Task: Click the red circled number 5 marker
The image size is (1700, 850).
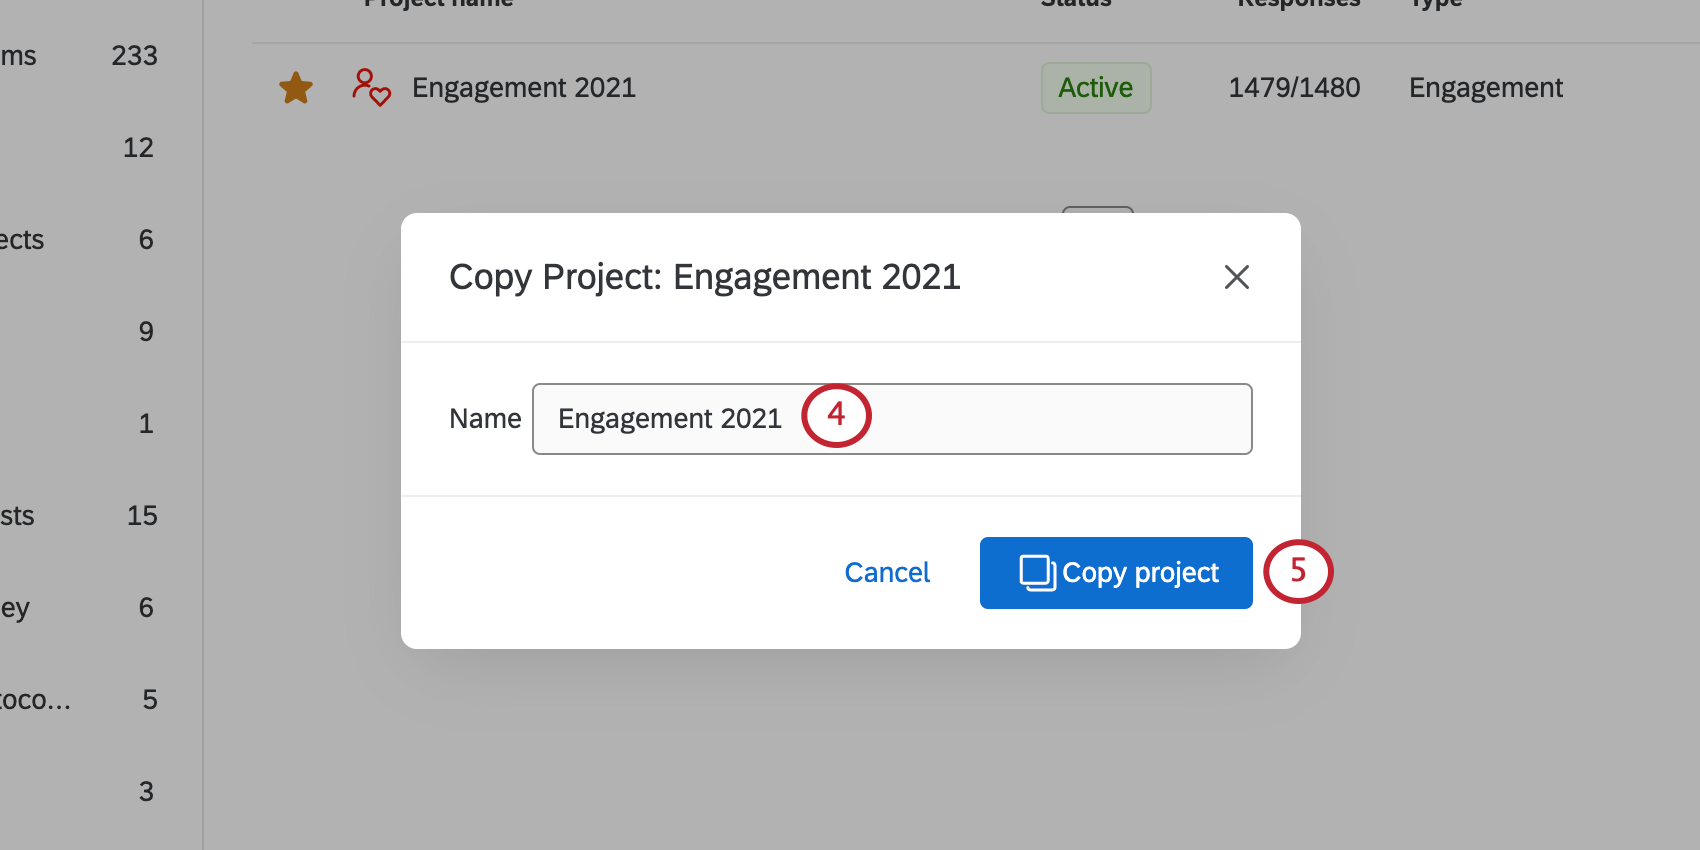Action: (x=1298, y=571)
